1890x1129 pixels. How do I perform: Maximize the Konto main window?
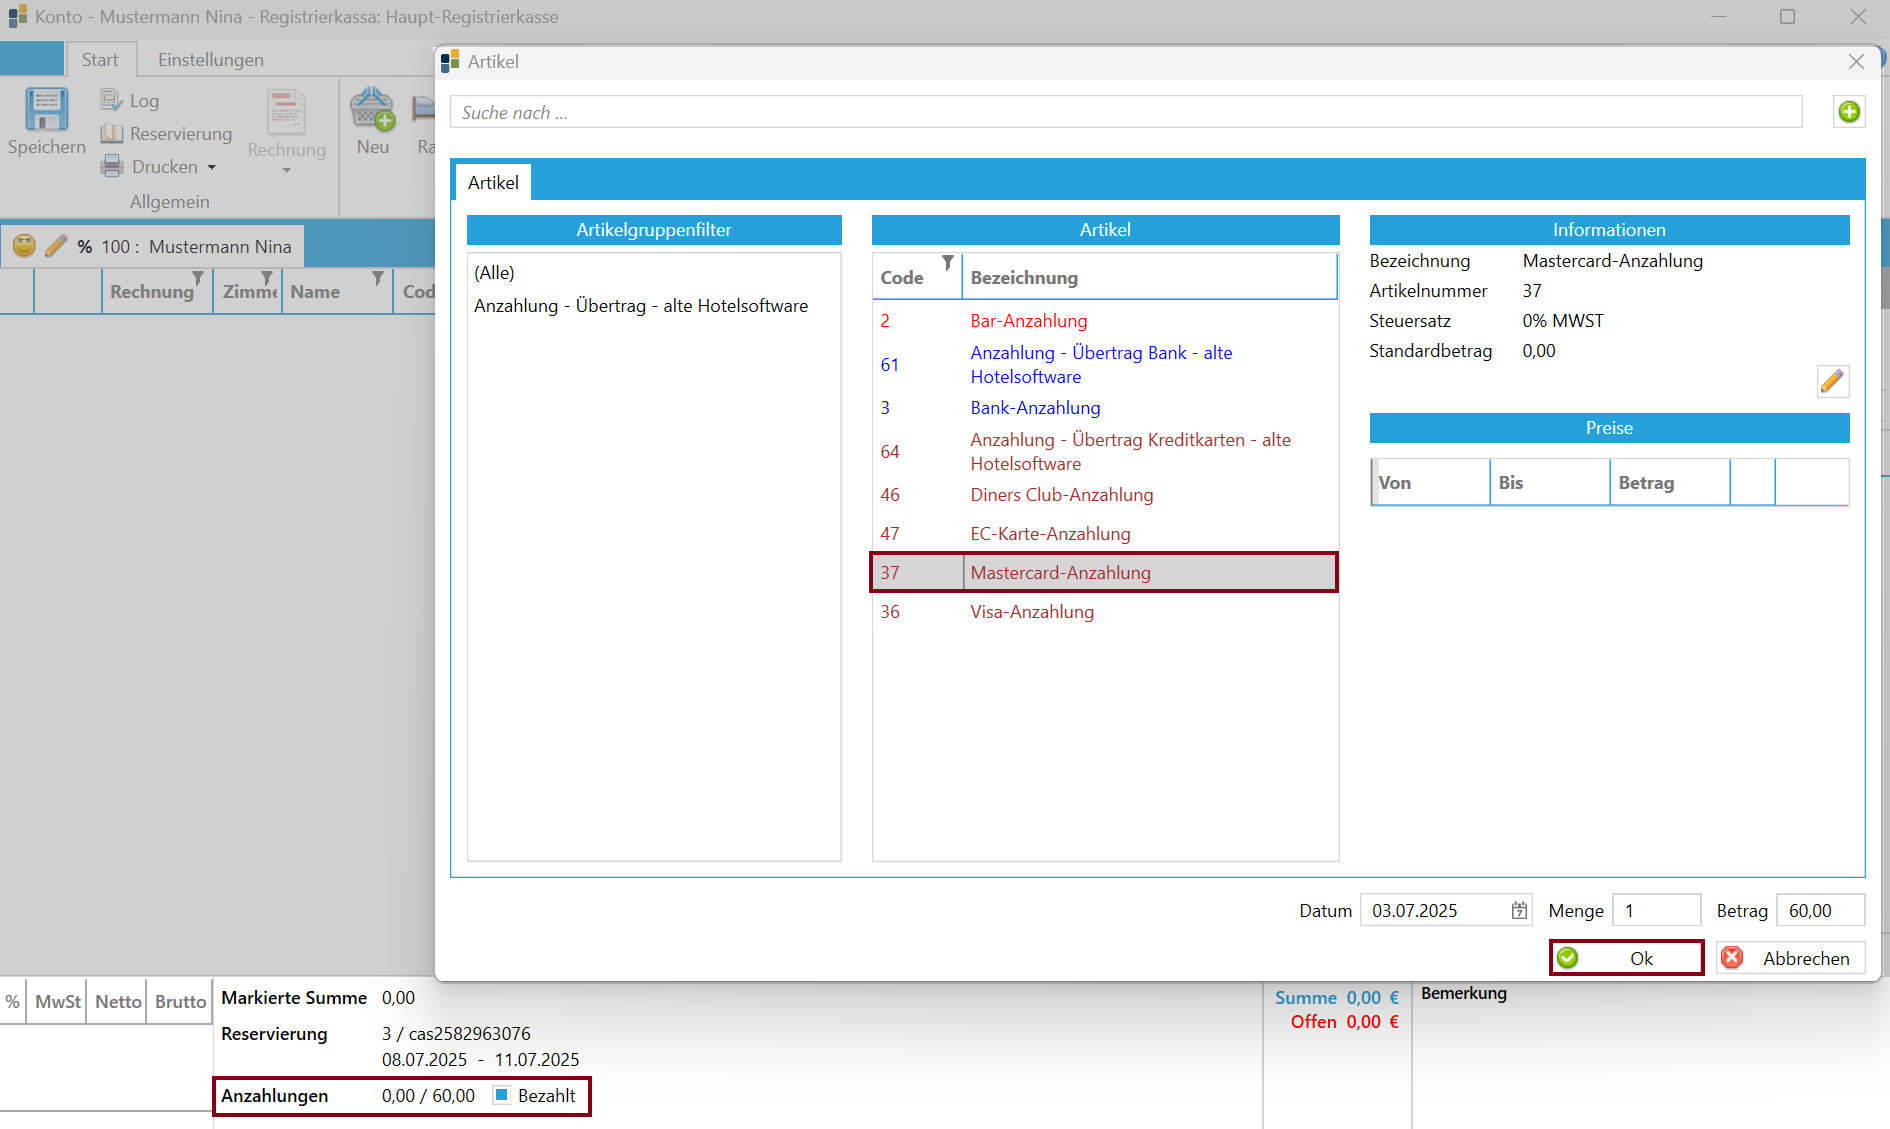click(x=1787, y=17)
